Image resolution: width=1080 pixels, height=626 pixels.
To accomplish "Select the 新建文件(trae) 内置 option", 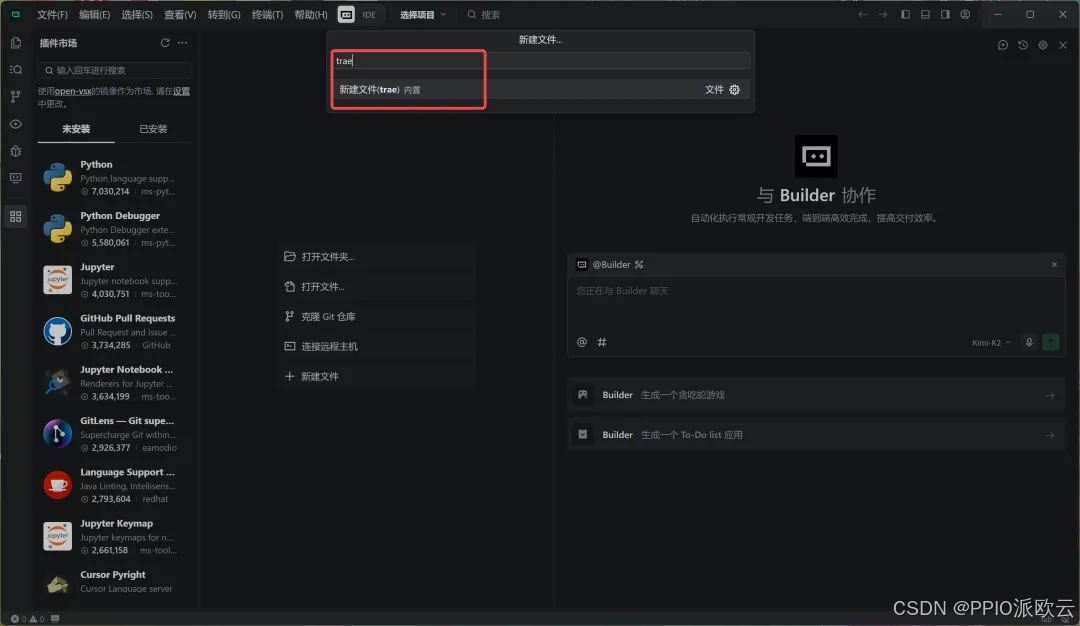I will point(541,90).
